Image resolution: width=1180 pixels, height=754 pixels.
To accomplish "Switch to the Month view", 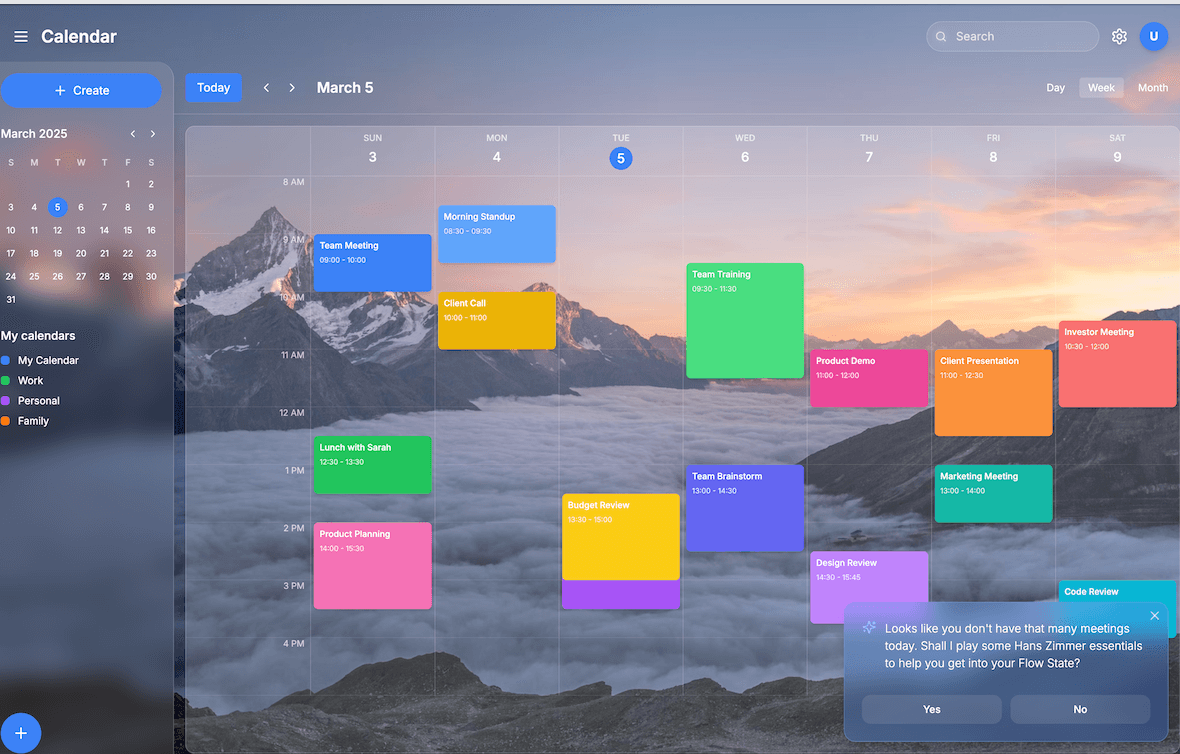I will click(x=1152, y=88).
